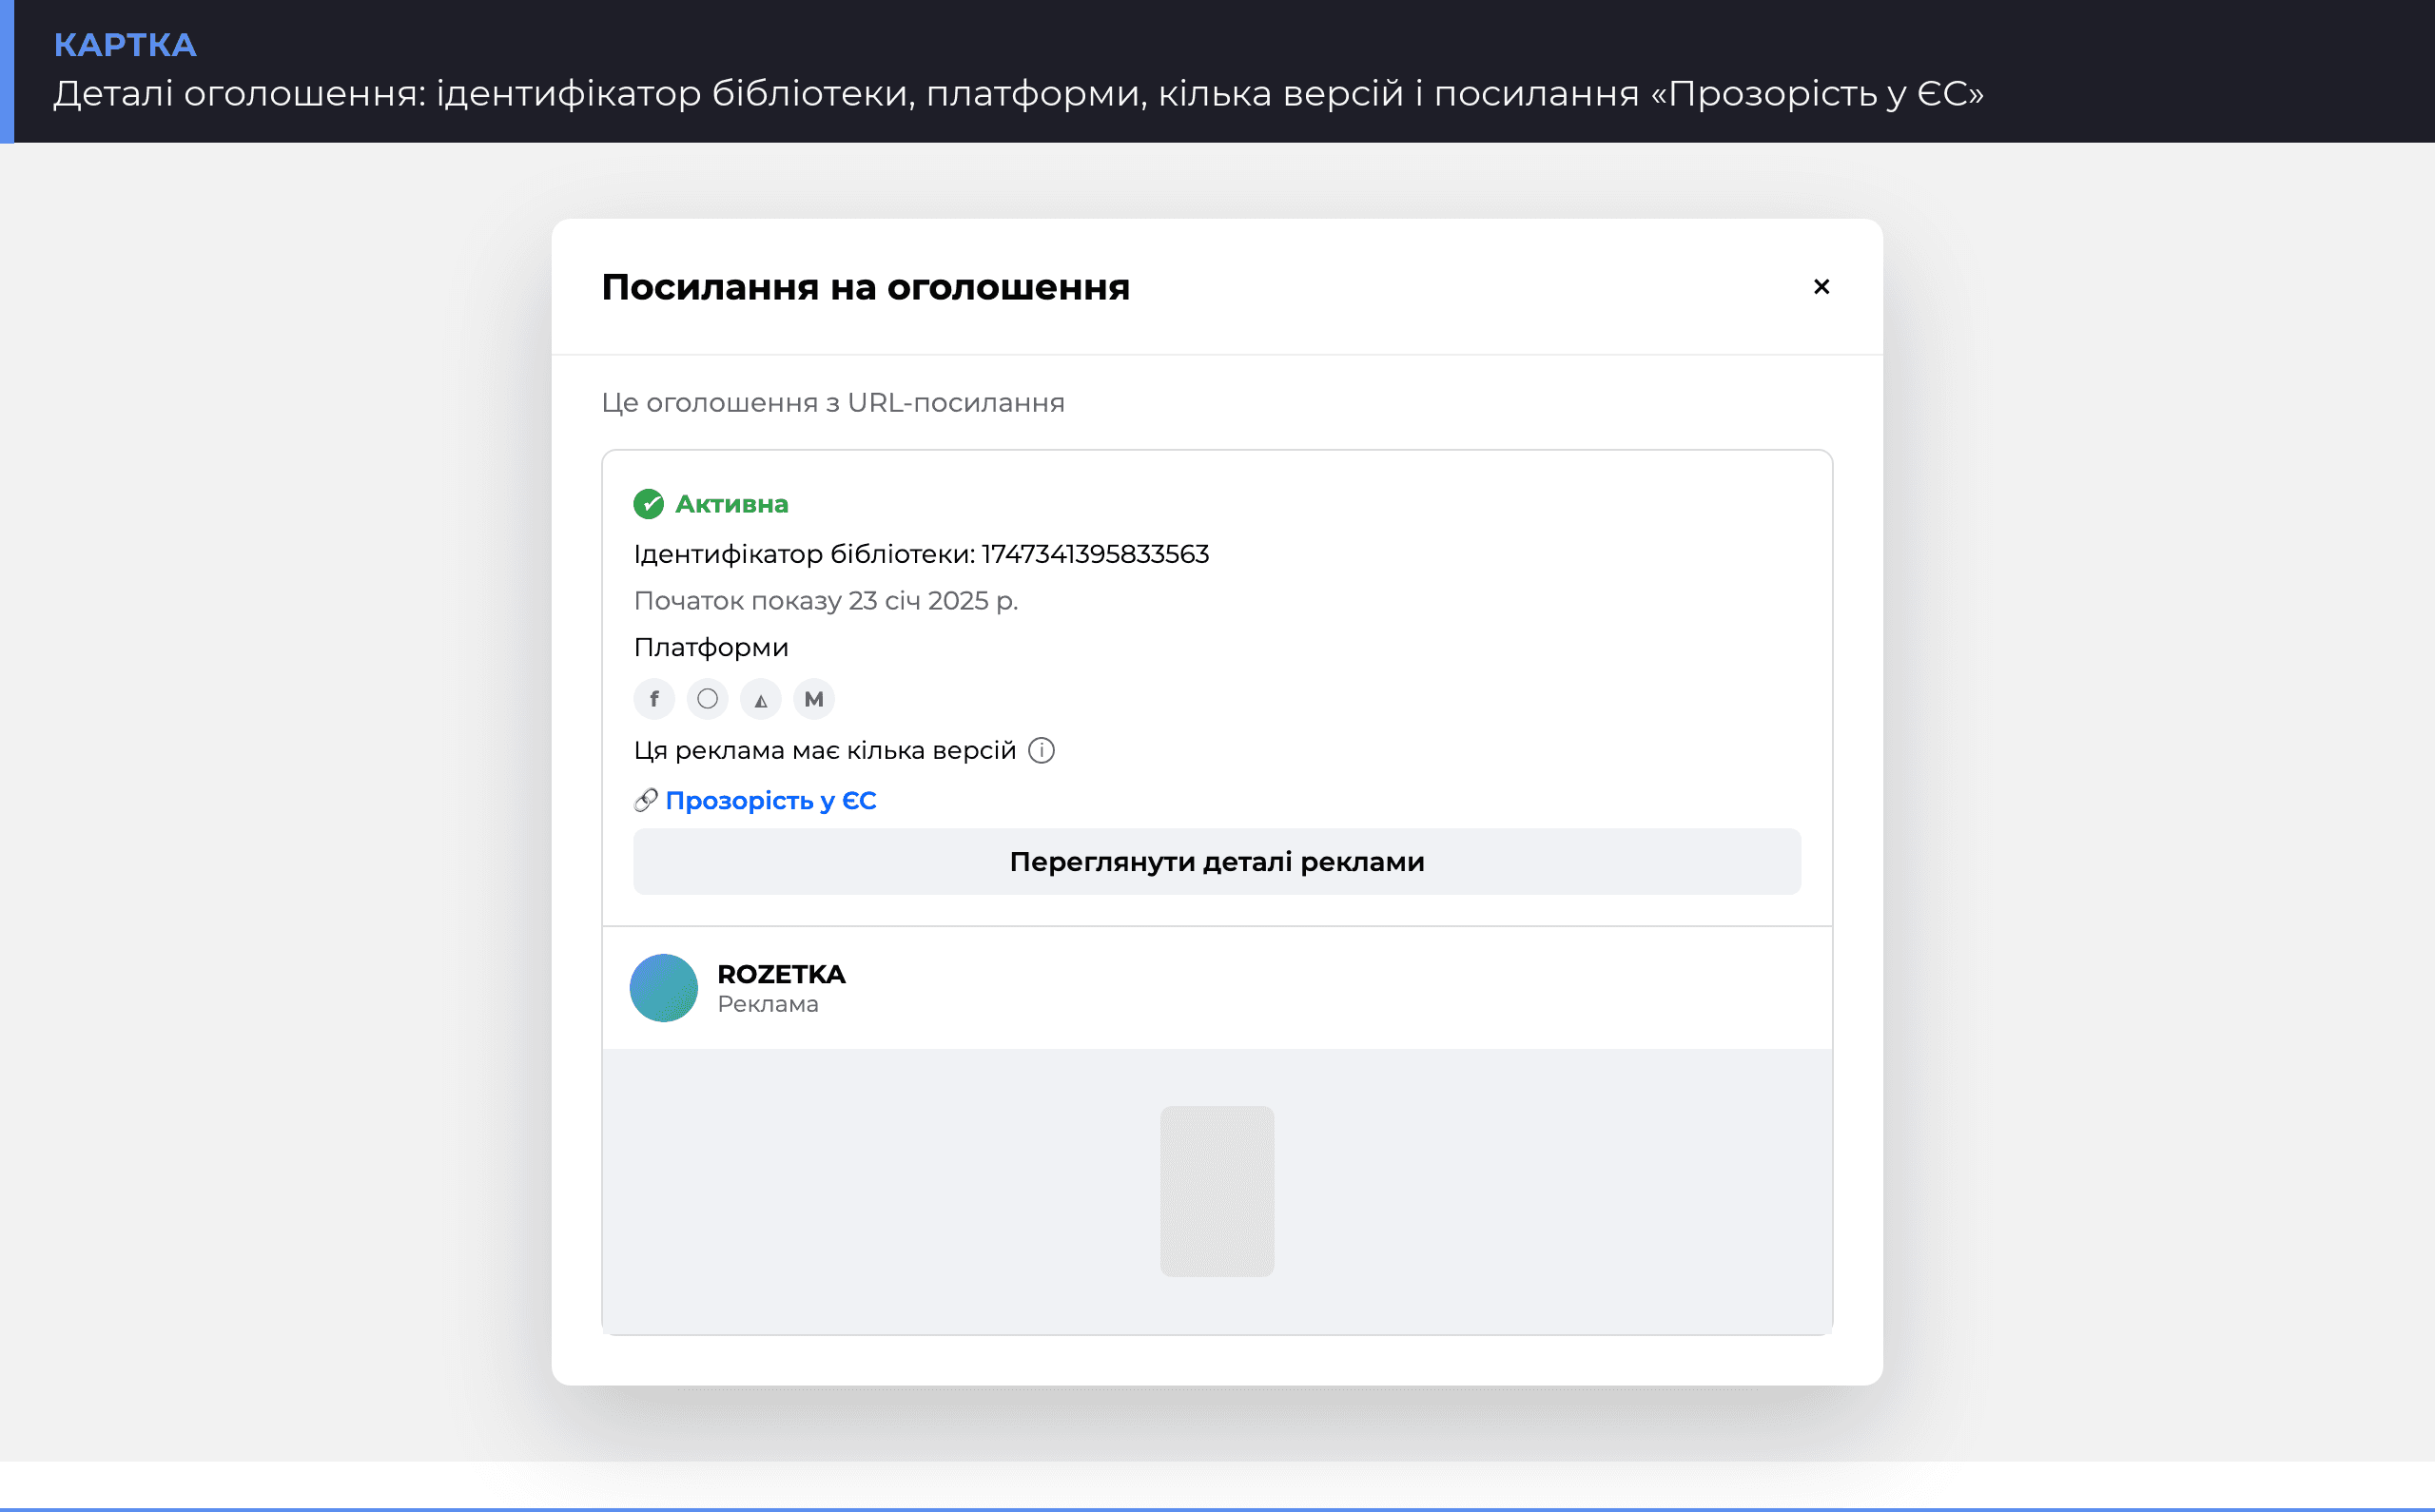Click the Messenger M platform icon

(814, 699)
